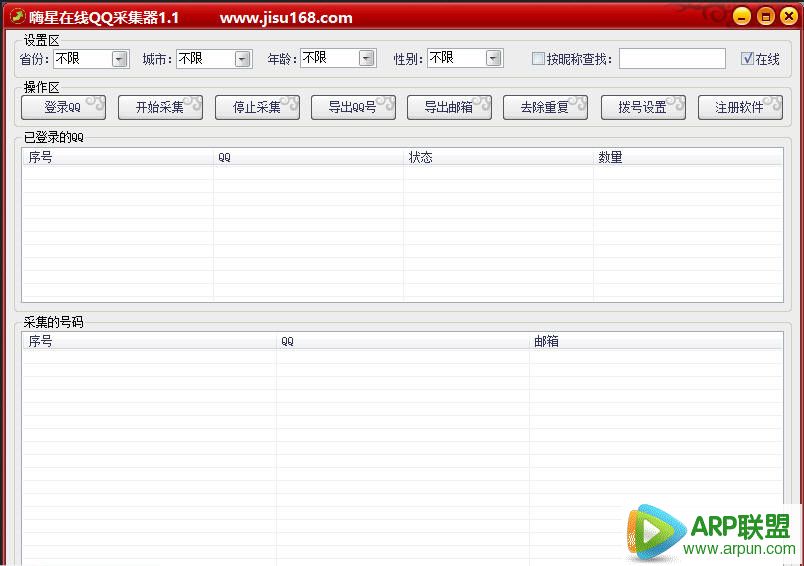The image size is (804, 566).
Task: Export emails using 导出邮箱 button
Action: [x=449, y=107]
